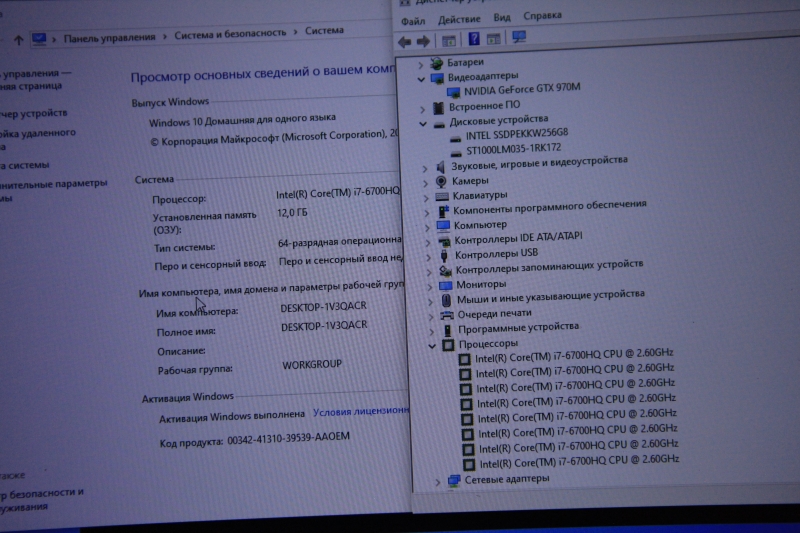The width and height of the screenshot is (800, 533).
Task: Expand the Сетевые адаптеры node
Action: pos(437,481)
